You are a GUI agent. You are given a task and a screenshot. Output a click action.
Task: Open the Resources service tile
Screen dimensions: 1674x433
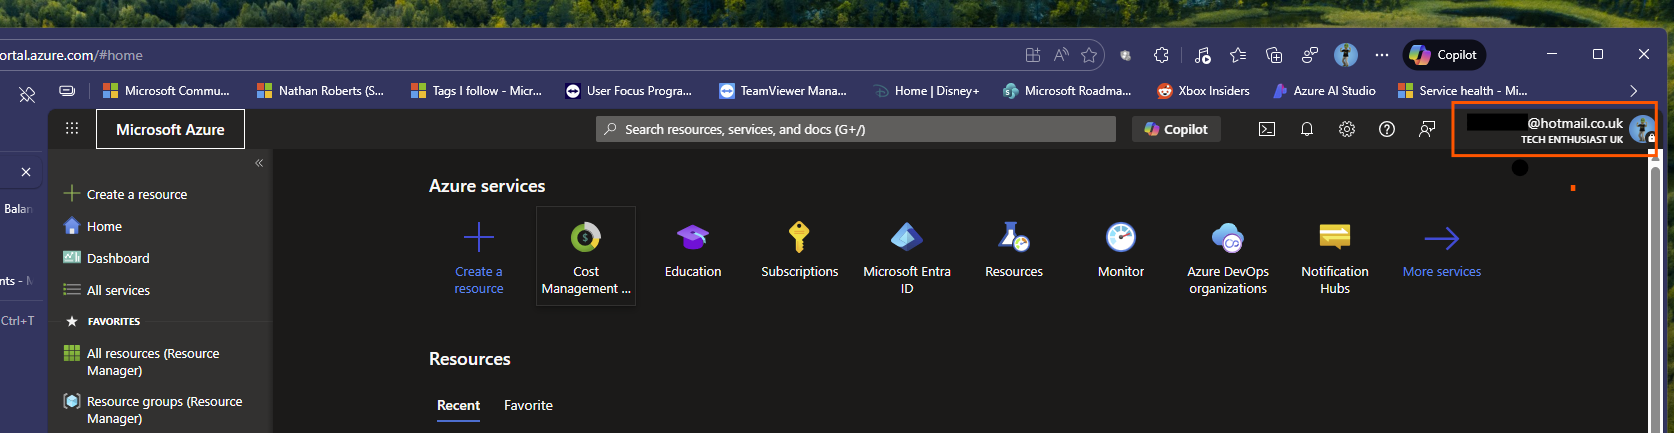click(1014, 250)
